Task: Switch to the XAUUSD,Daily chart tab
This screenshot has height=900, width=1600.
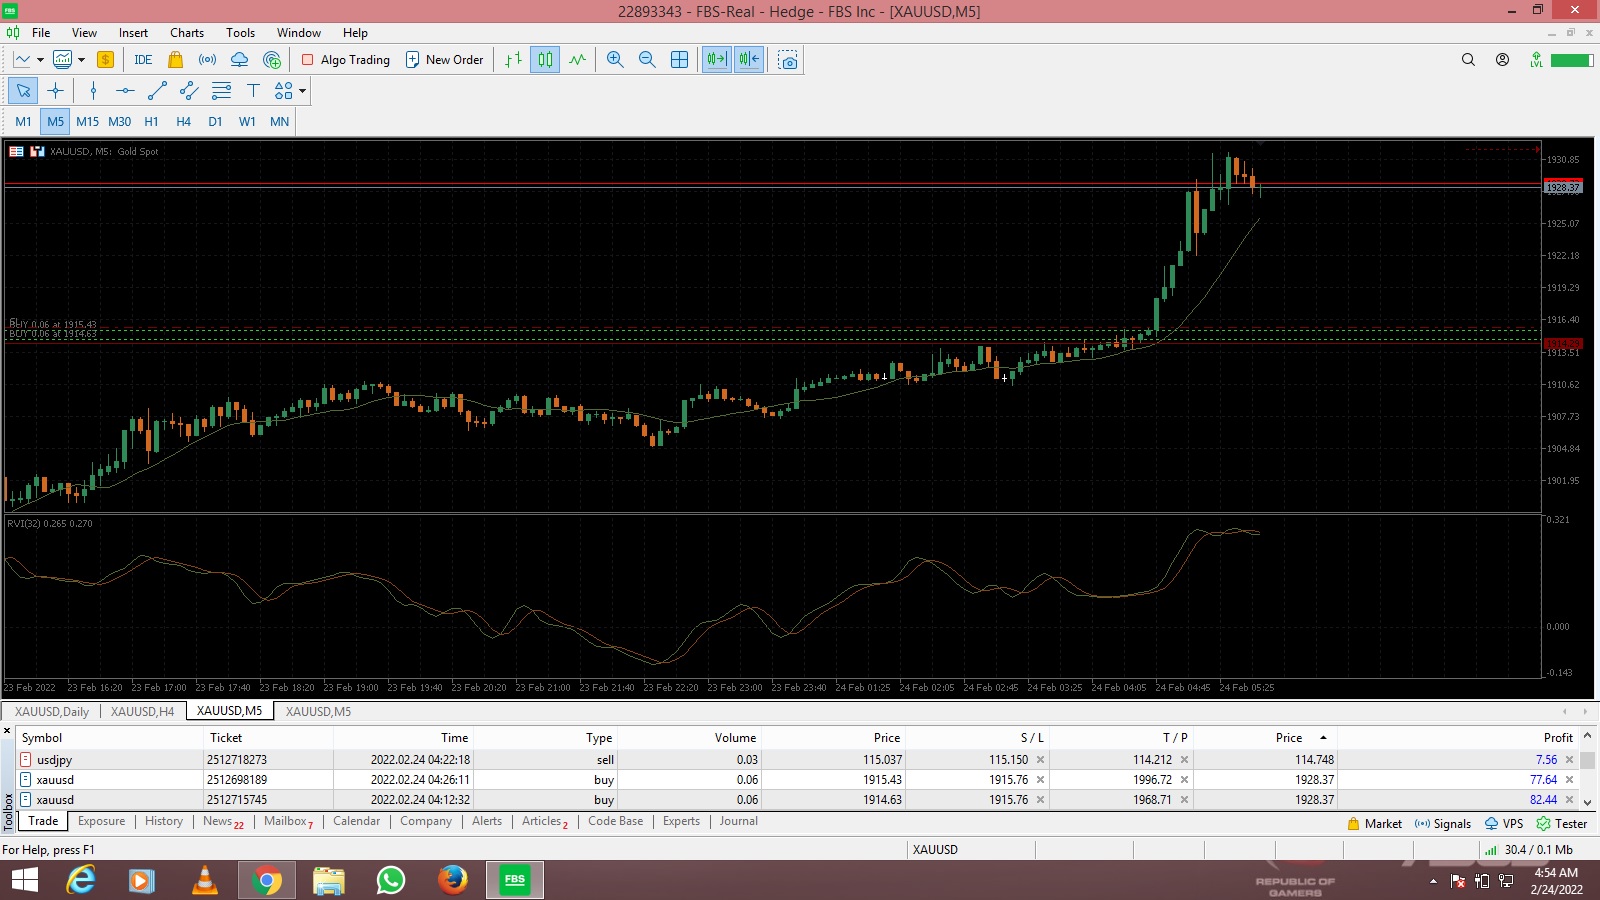Action: tap(52, 712)
